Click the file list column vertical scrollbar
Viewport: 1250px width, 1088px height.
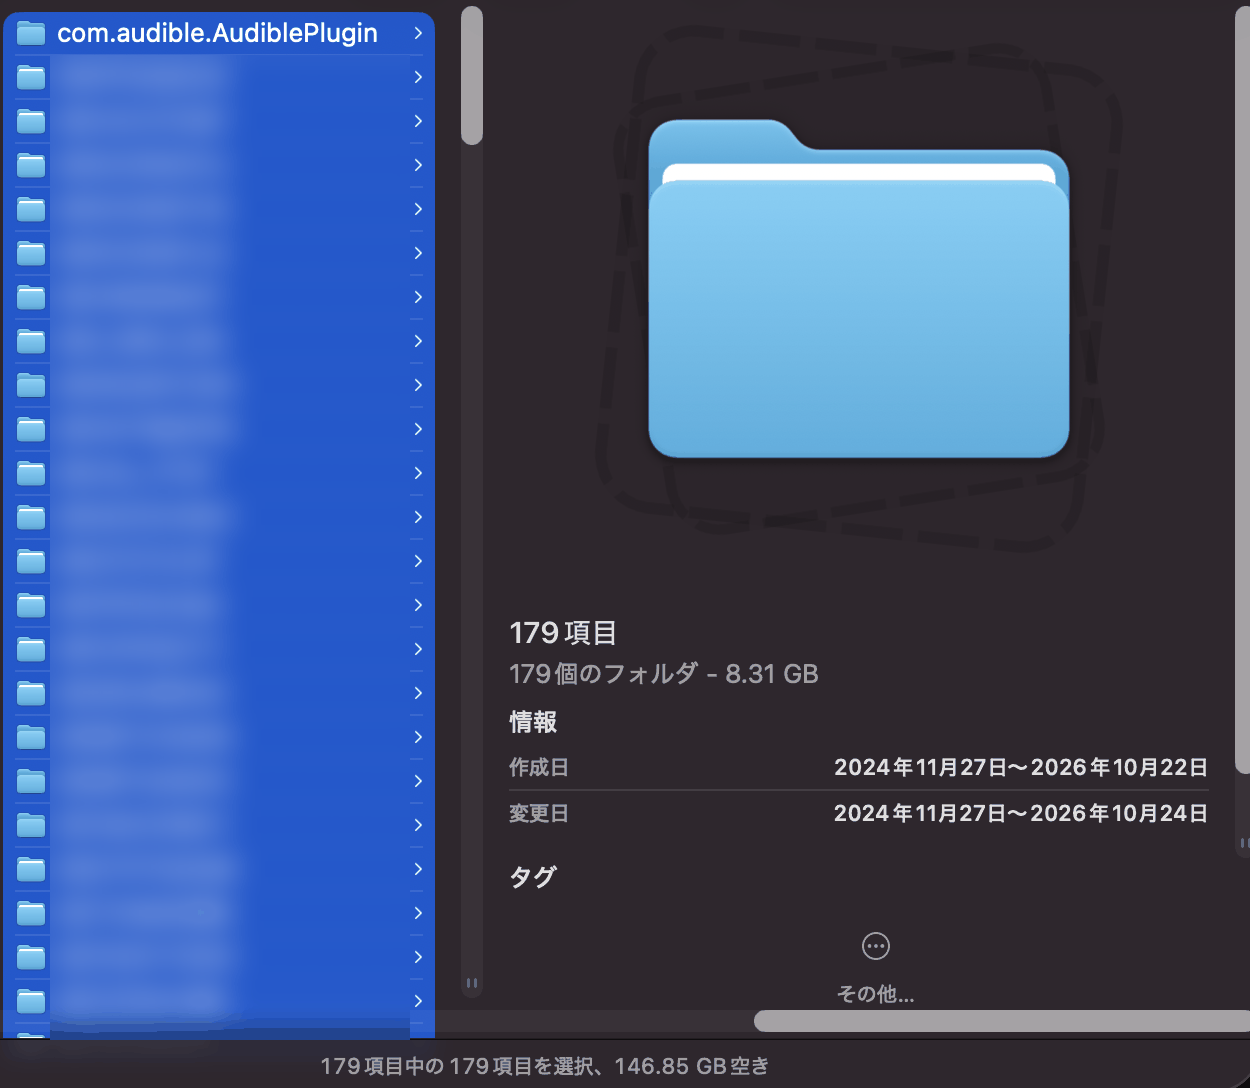pyautogui.click(x=472, y=76)
